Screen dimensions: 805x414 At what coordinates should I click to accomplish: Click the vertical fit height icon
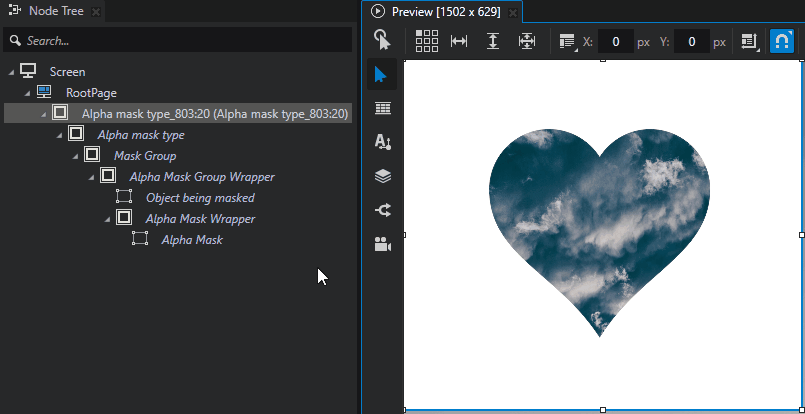(493, 41)
